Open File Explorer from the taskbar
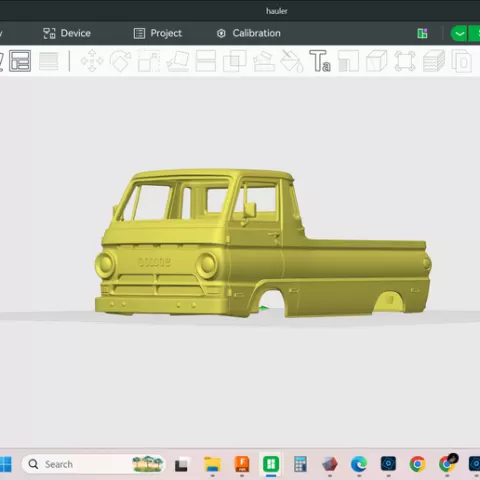Viewport: 480px width, 480px height. (212, 464)
